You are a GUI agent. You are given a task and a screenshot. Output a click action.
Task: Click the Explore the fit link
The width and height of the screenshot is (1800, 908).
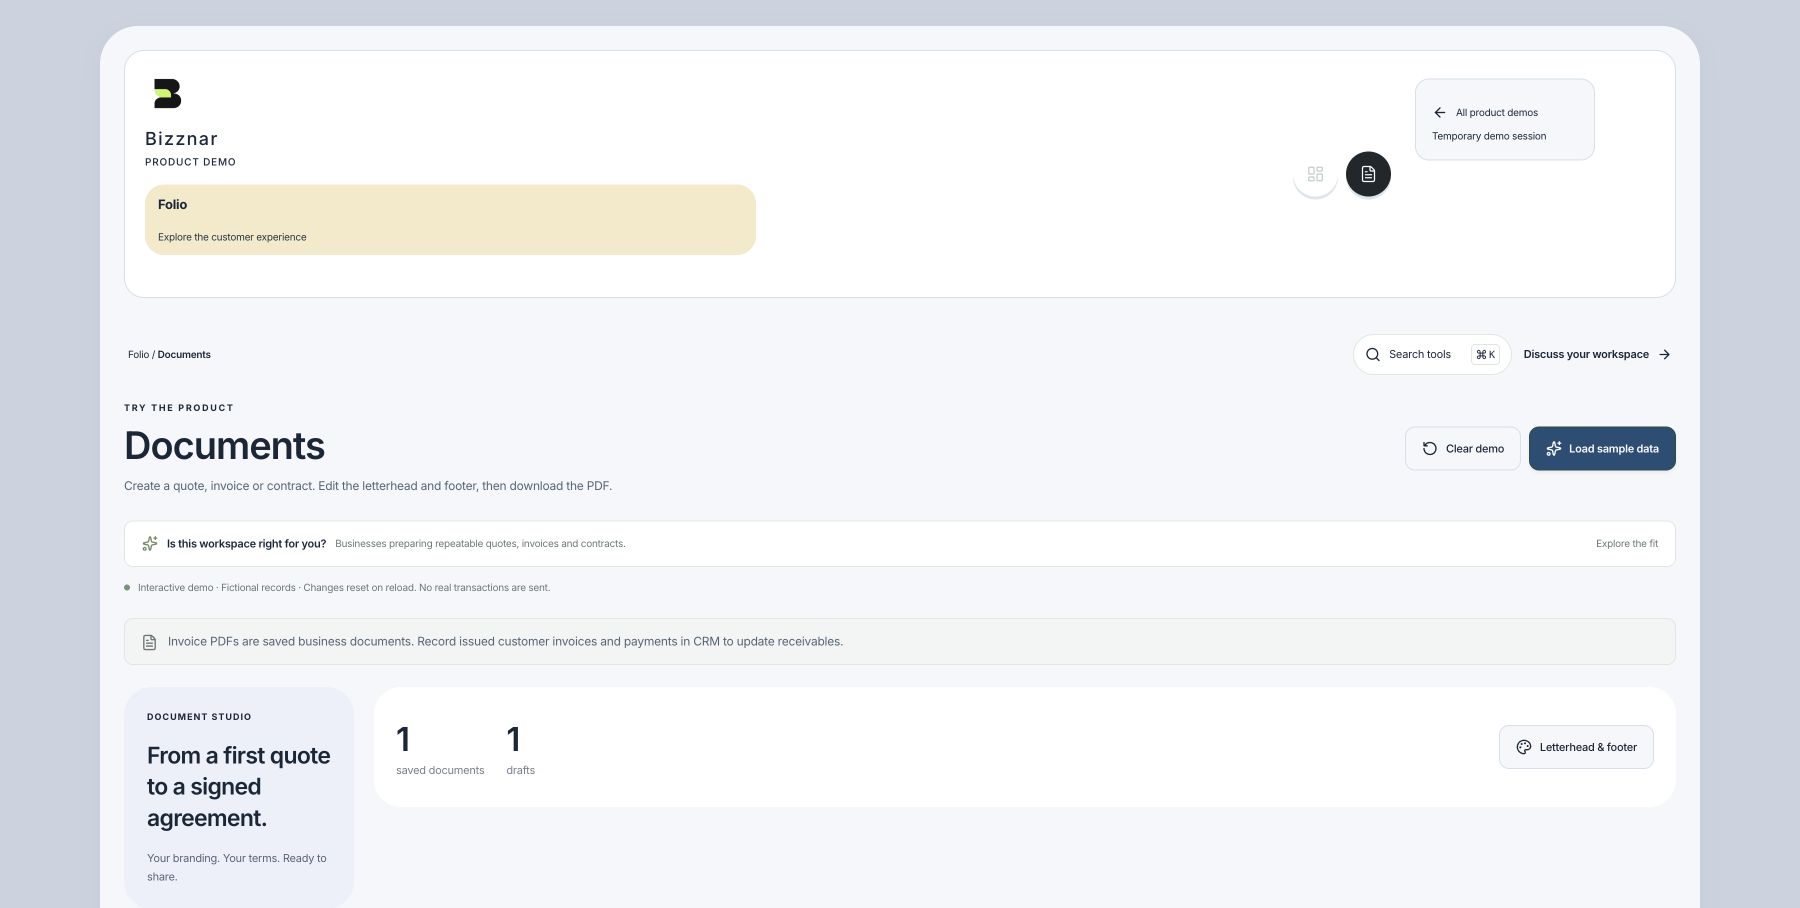click(x=1627, y=544)
